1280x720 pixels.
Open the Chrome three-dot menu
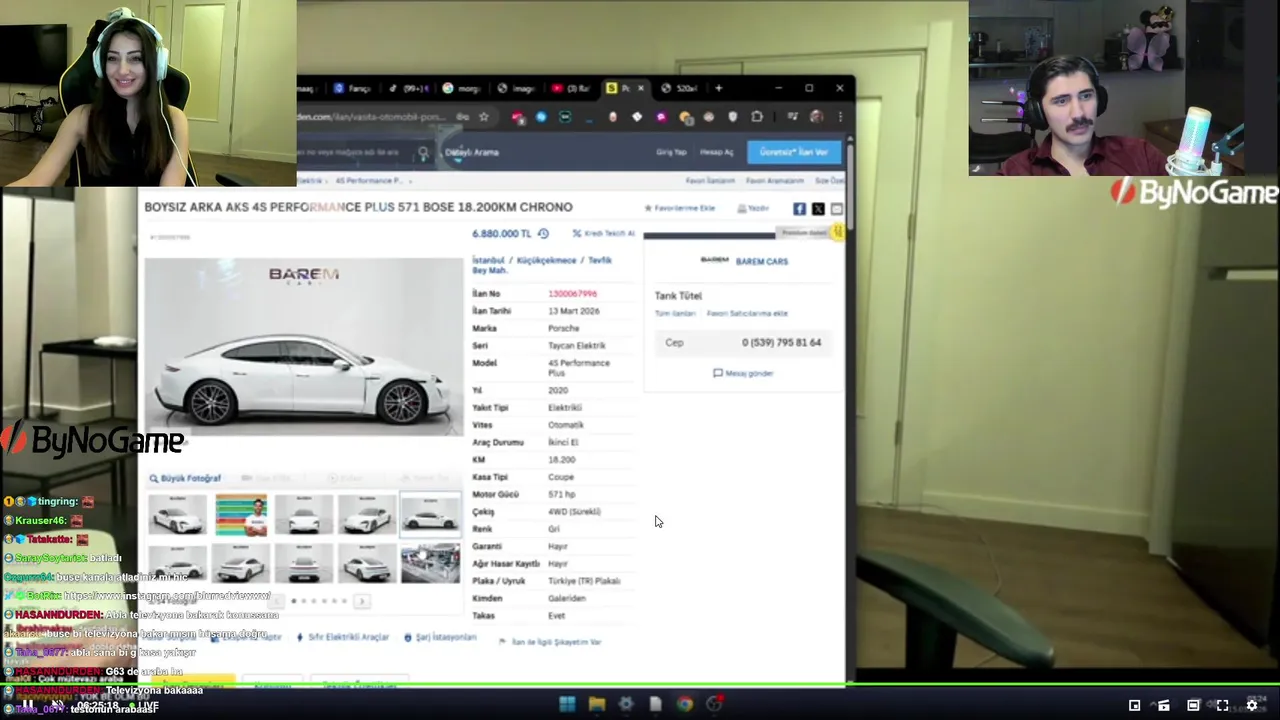pos(840,117)
